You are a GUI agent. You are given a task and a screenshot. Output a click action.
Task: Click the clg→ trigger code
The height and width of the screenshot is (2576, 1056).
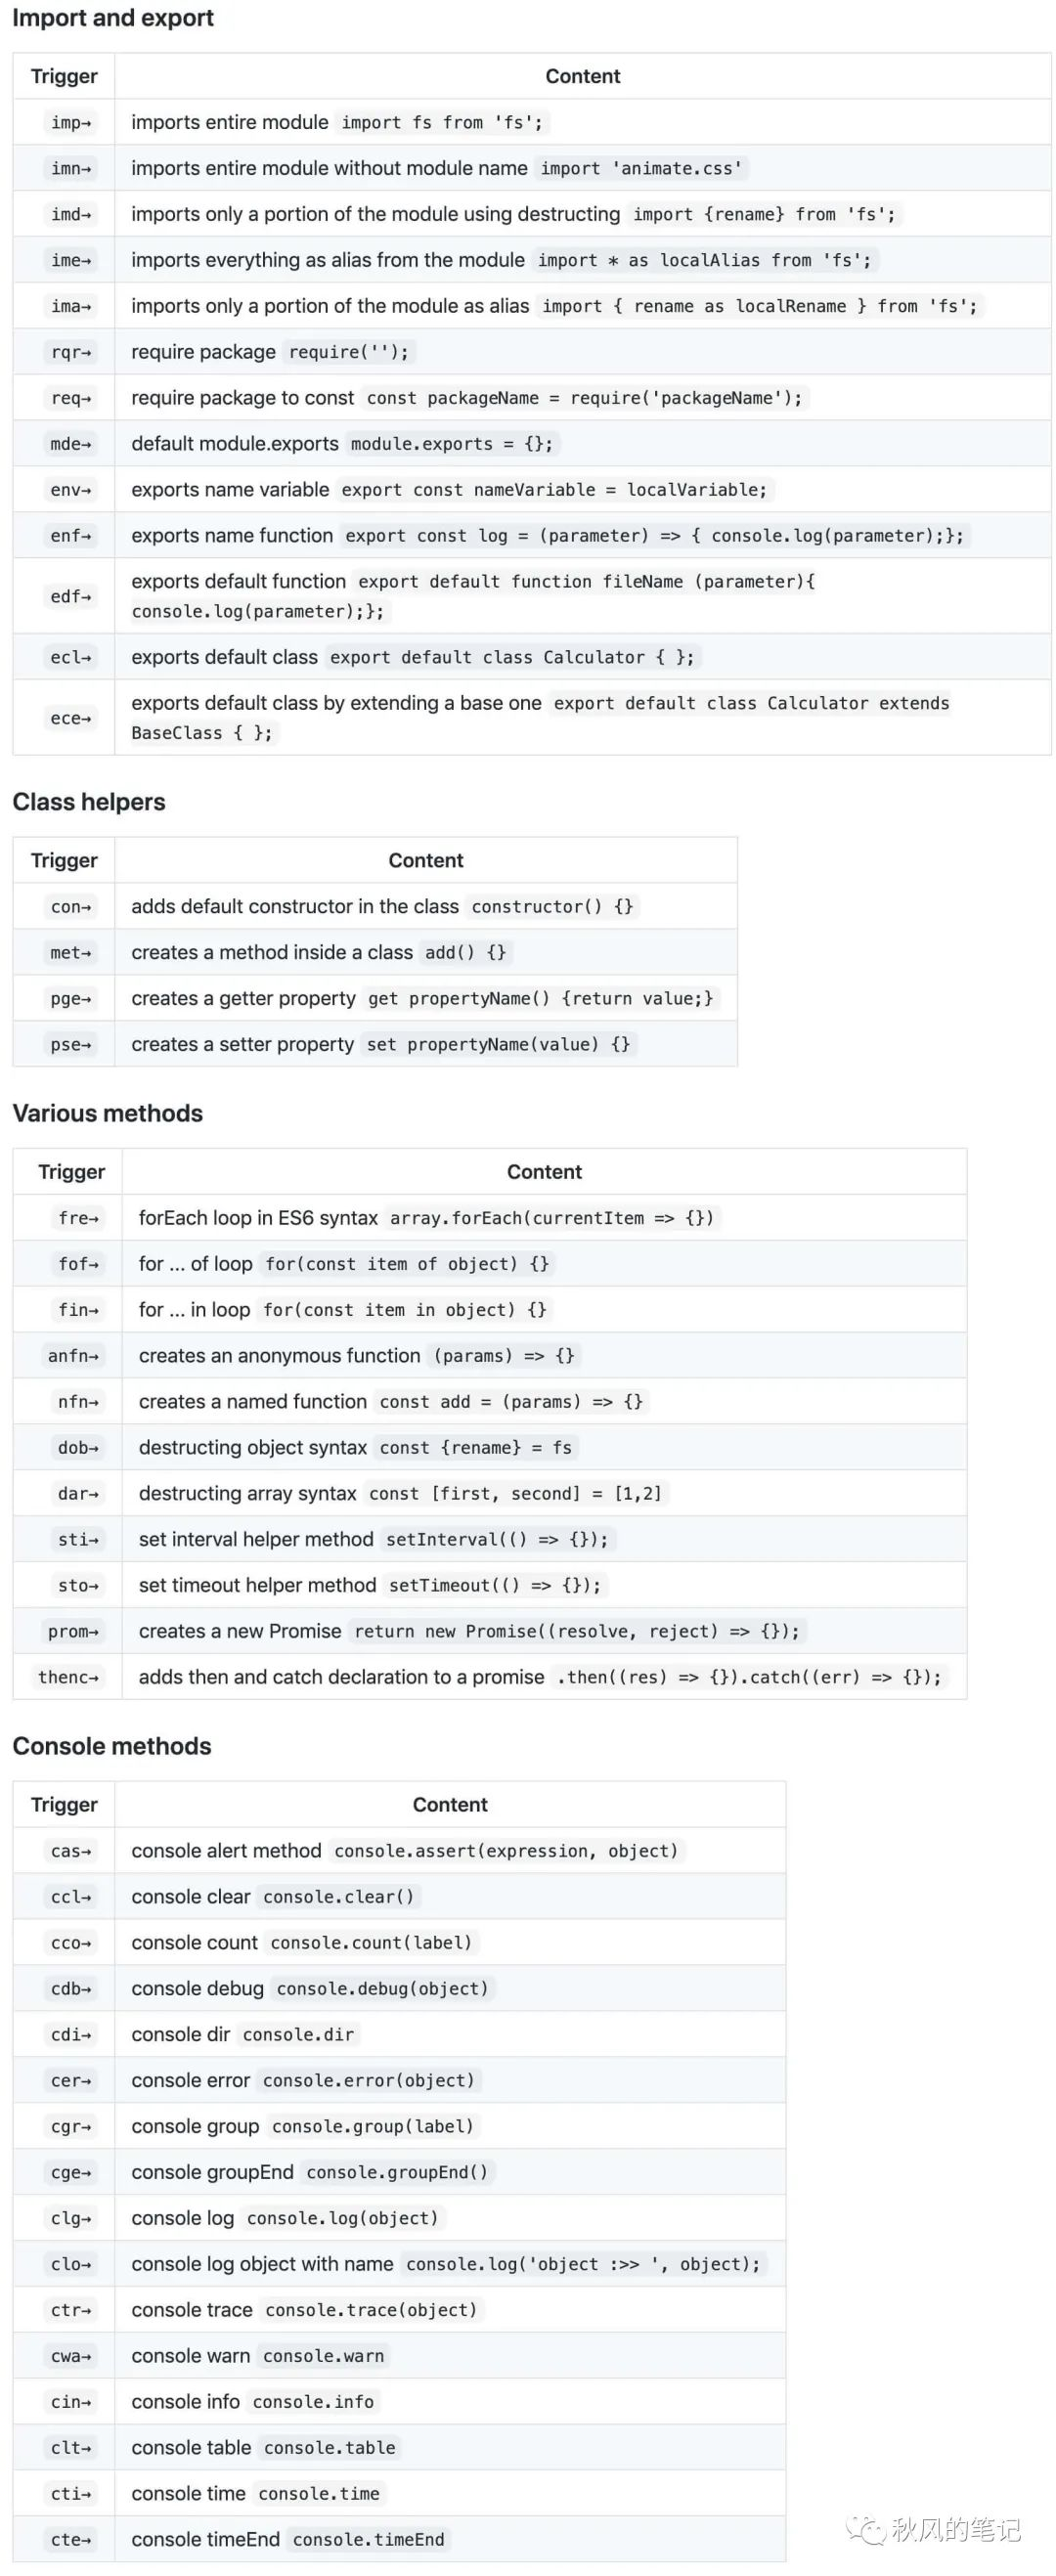[x=70, y=2218]
